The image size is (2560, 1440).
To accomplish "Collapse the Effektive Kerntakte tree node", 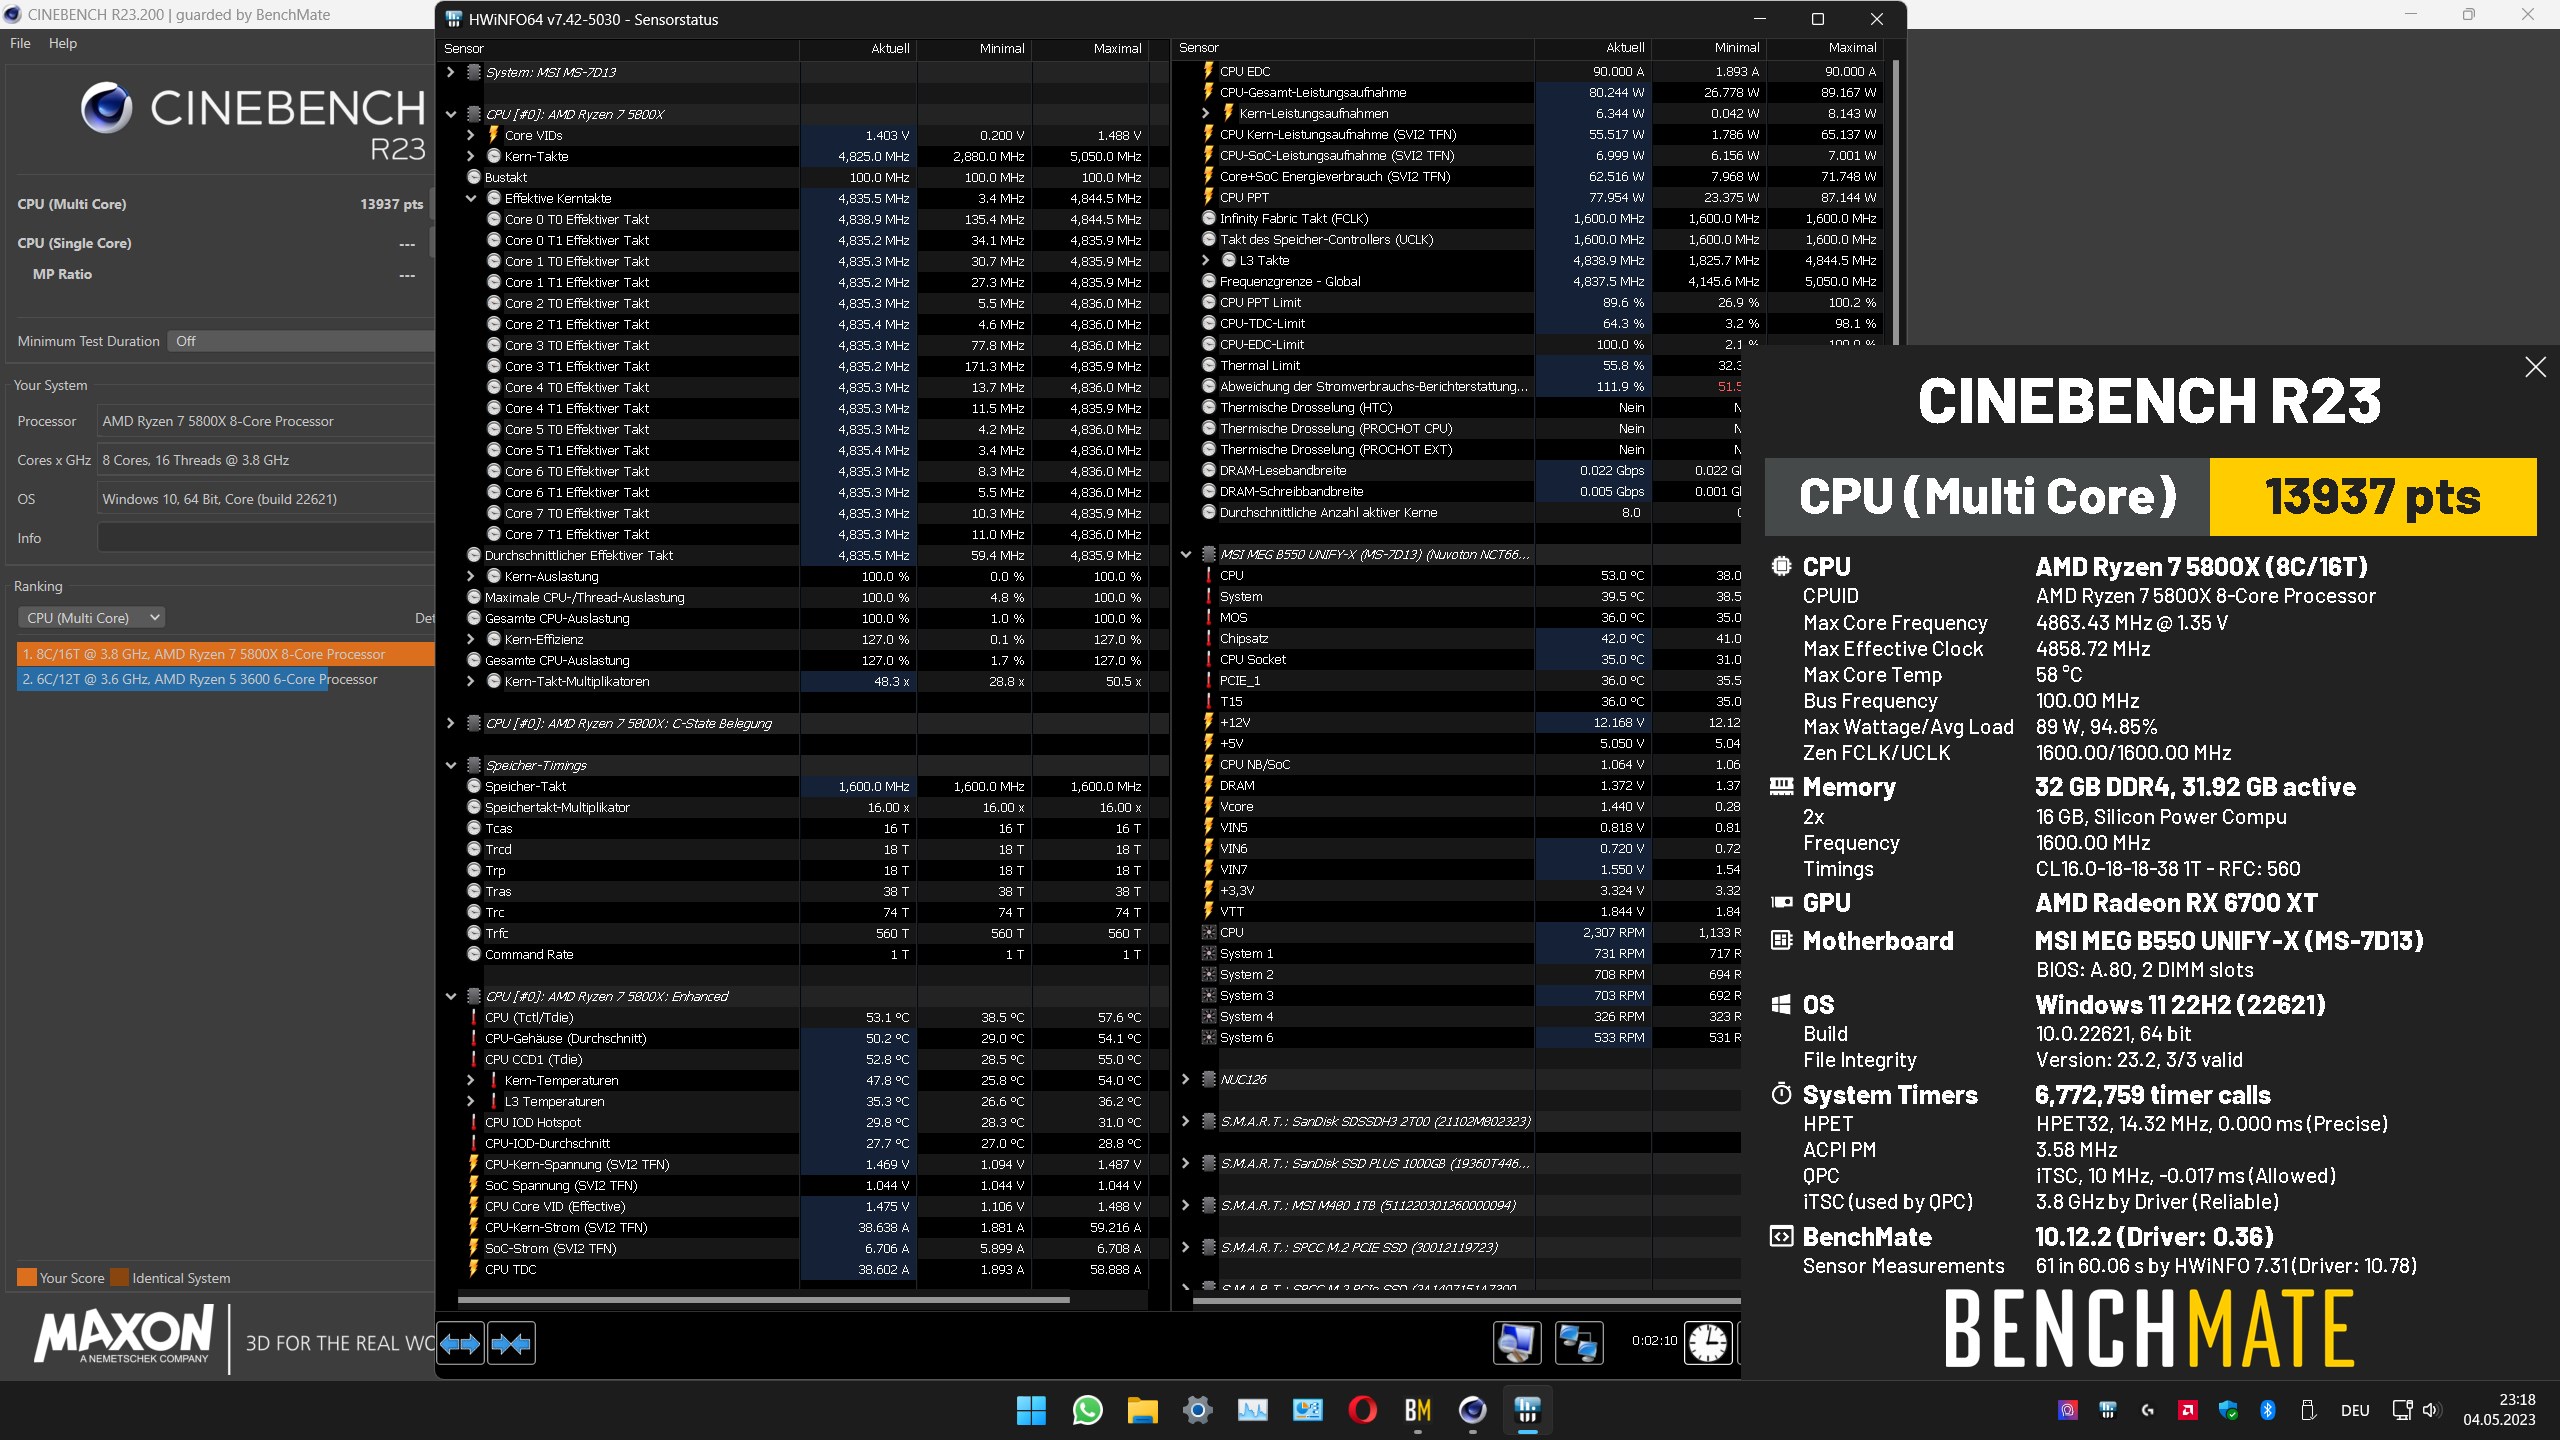I will [471, 198].
